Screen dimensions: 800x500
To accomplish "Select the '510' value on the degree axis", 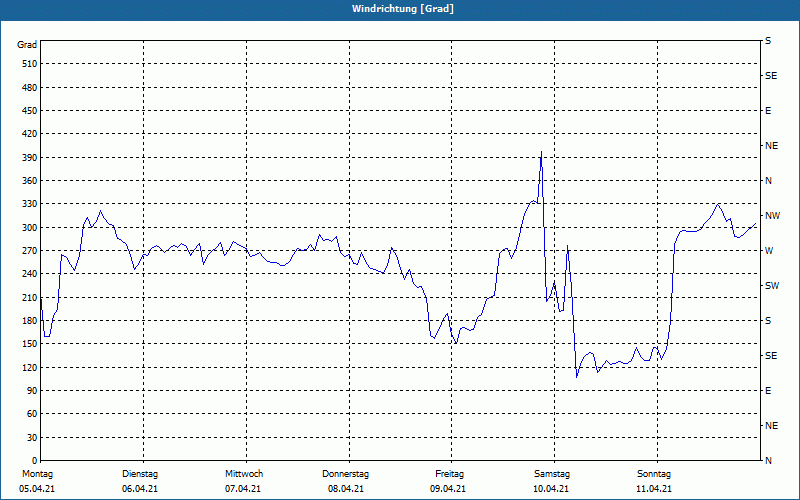I will tap(30, 64).
